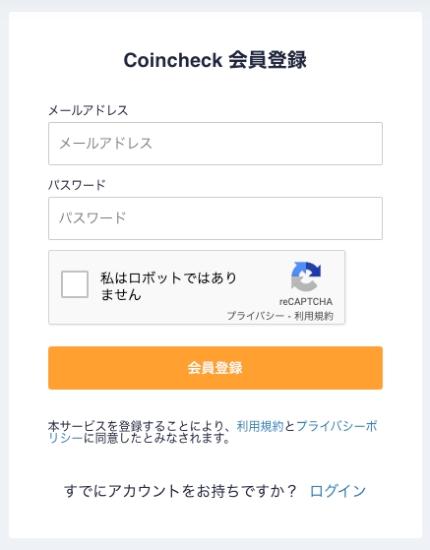This screenshot has height=550, width=430.
Task: Click the 本サービスを登録することにより text
Action: pyautogui.click(x=136, y=426)
